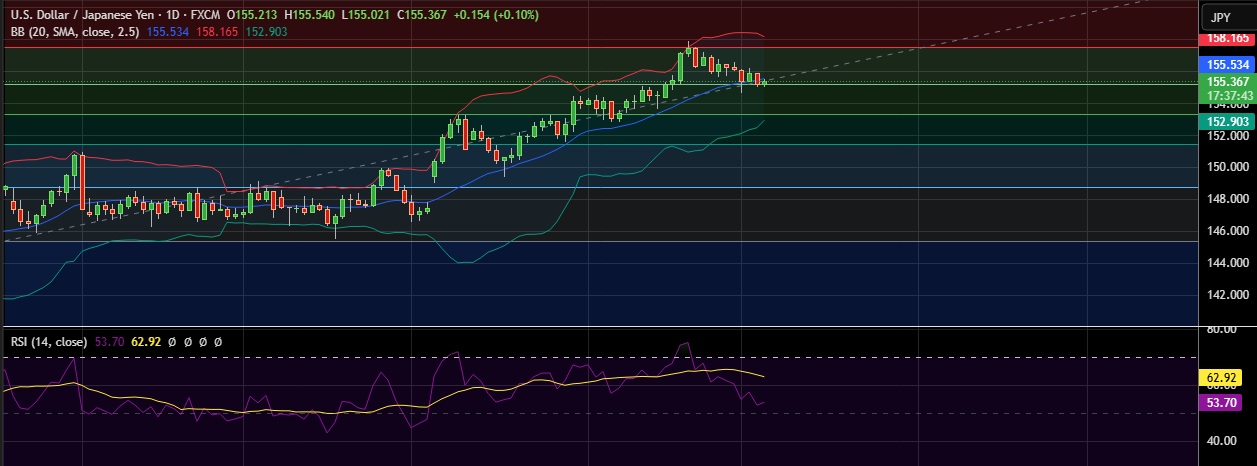The width and height of the screenshot is (1257, 466).
Task: Click the 152.000 price scale label
Action: (x=1227, y=134)
